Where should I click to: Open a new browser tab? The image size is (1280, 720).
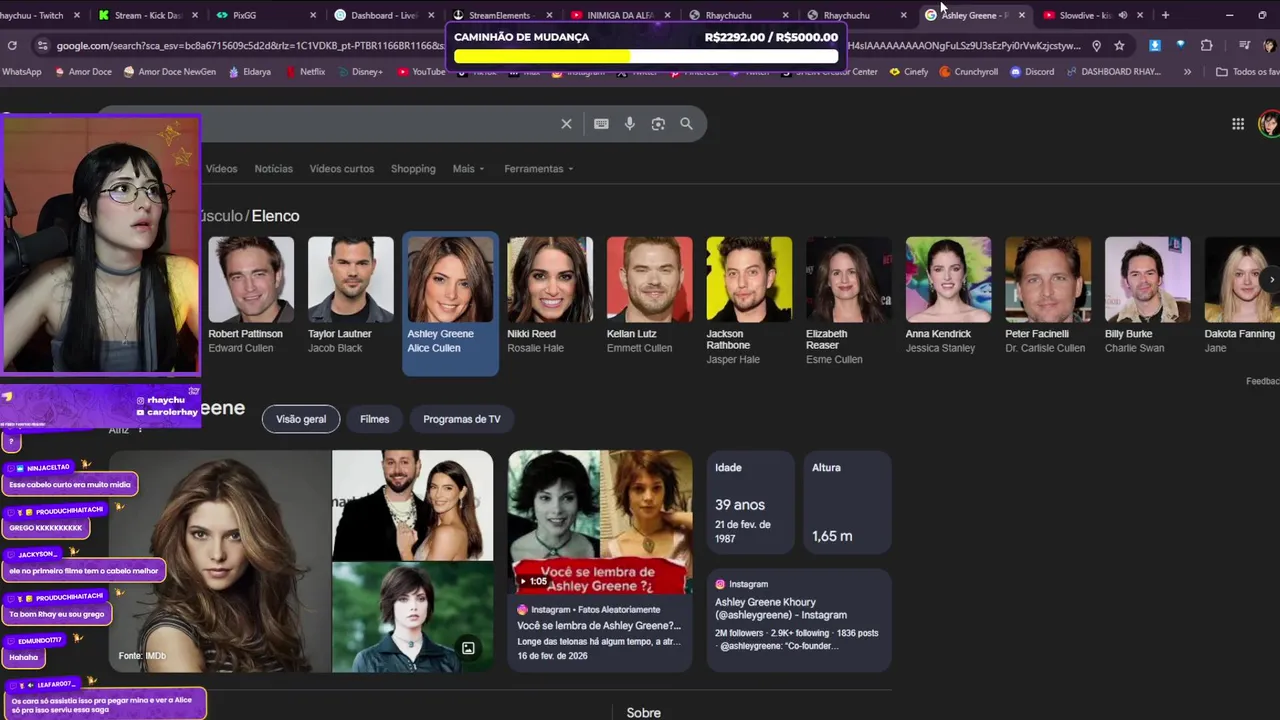1165,15
